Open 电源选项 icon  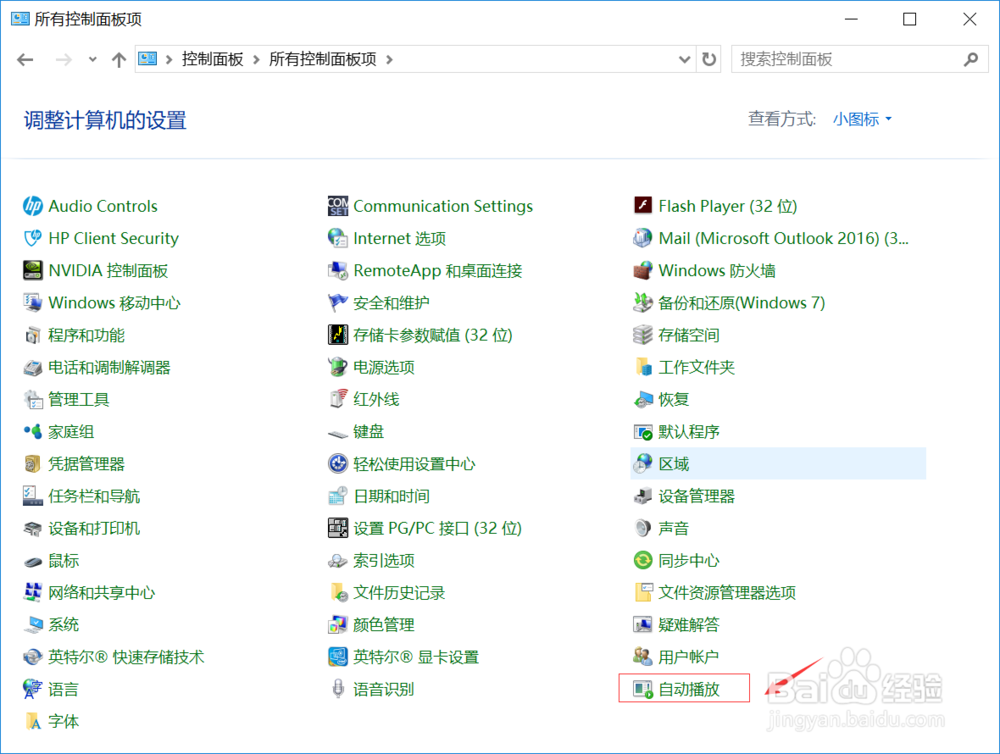coord(338,367)
